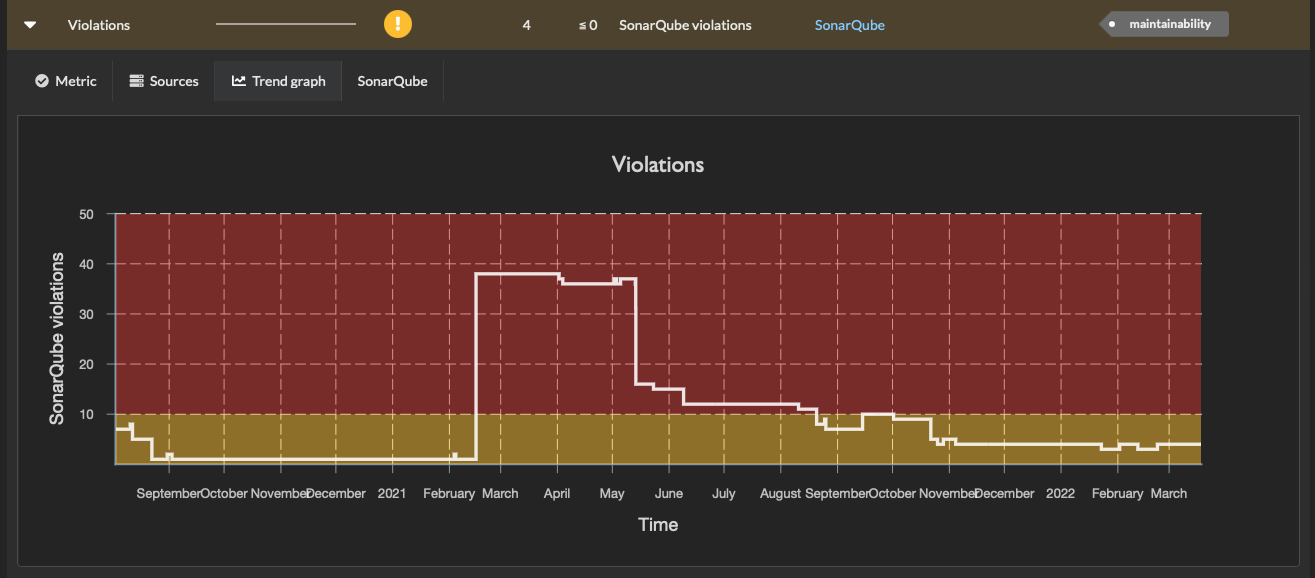The width and height of the screenshot is (1315, 578).
Task: Click the trend line peak at 38
Action: click(517, 273)
